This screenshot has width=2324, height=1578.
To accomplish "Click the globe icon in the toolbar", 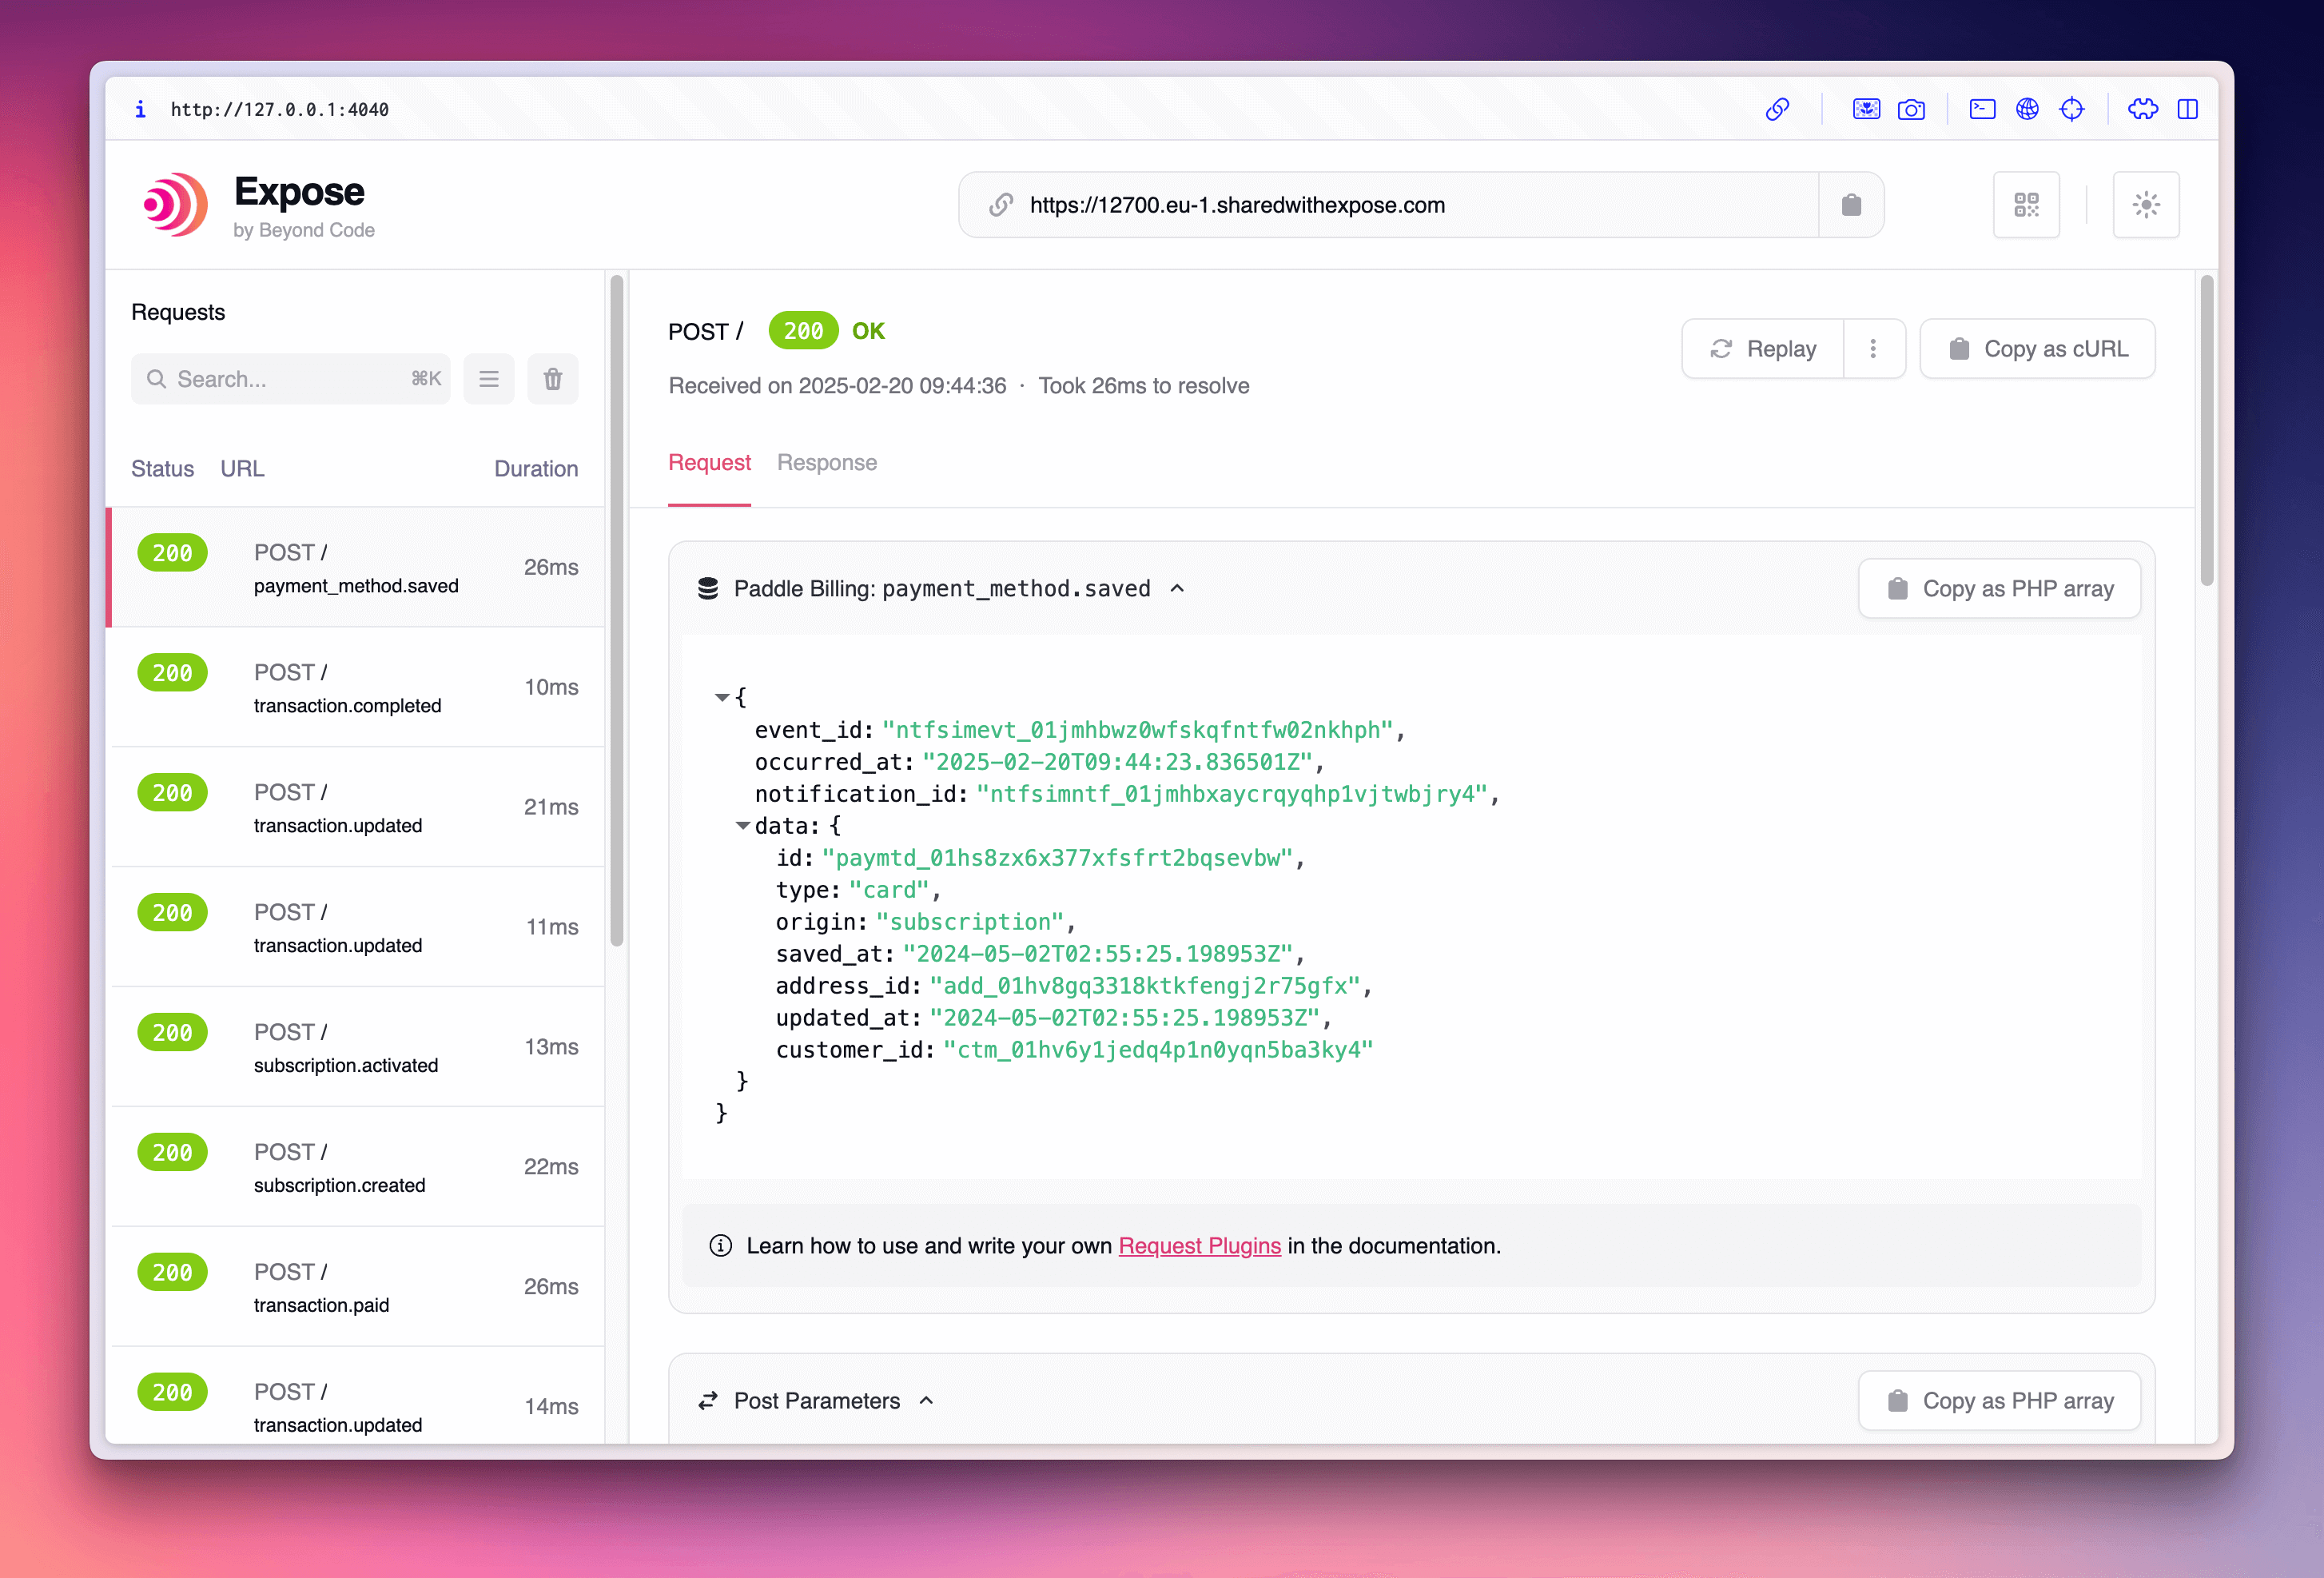I will point(2027,109).
